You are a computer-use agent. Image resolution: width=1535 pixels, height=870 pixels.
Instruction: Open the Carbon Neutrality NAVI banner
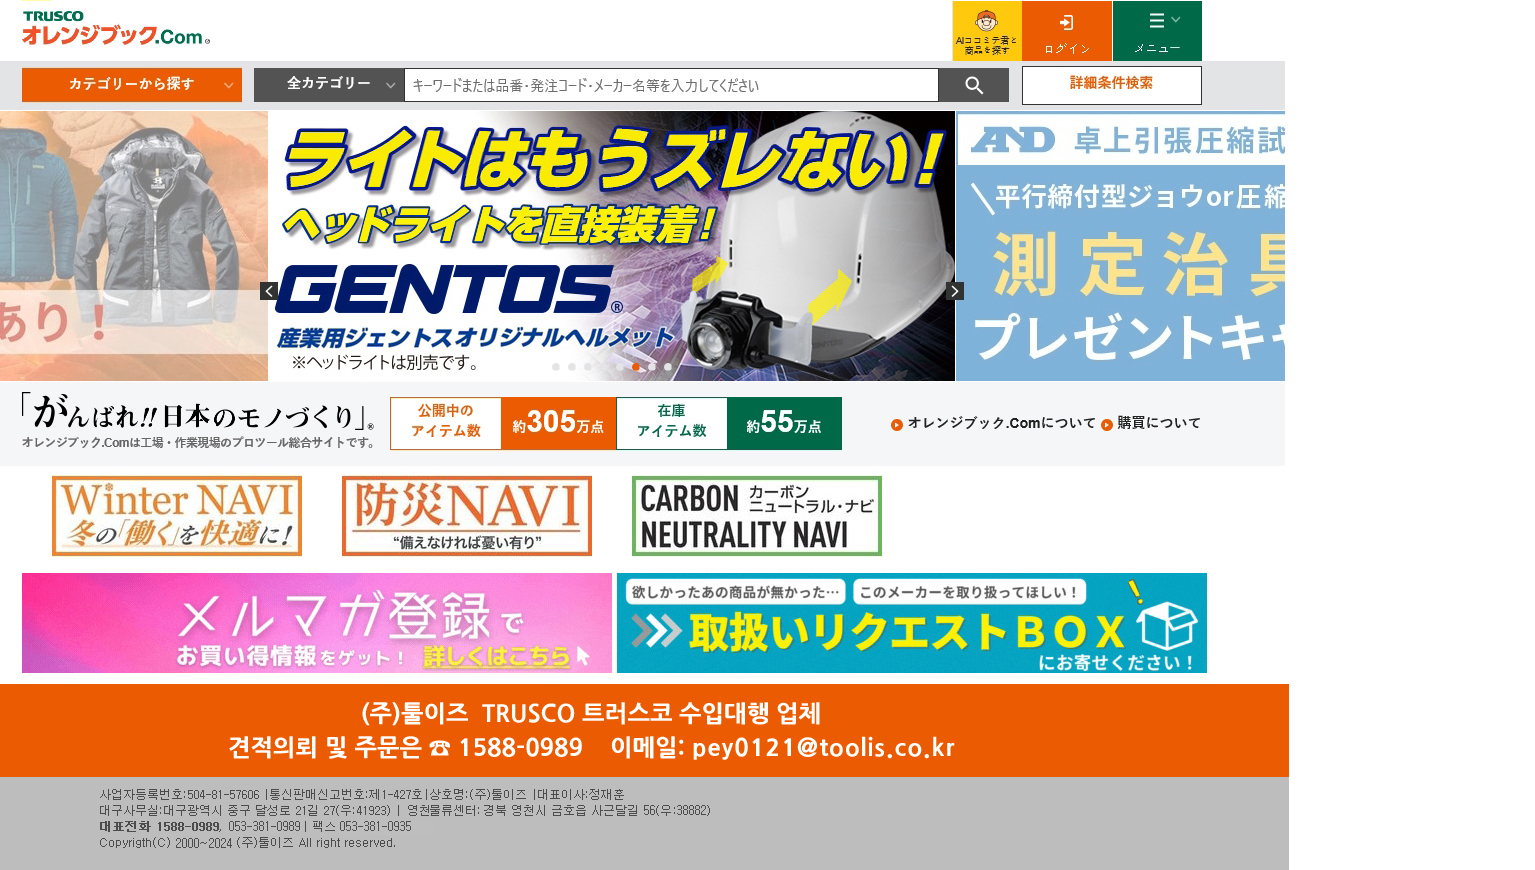[x=757, y=516]
